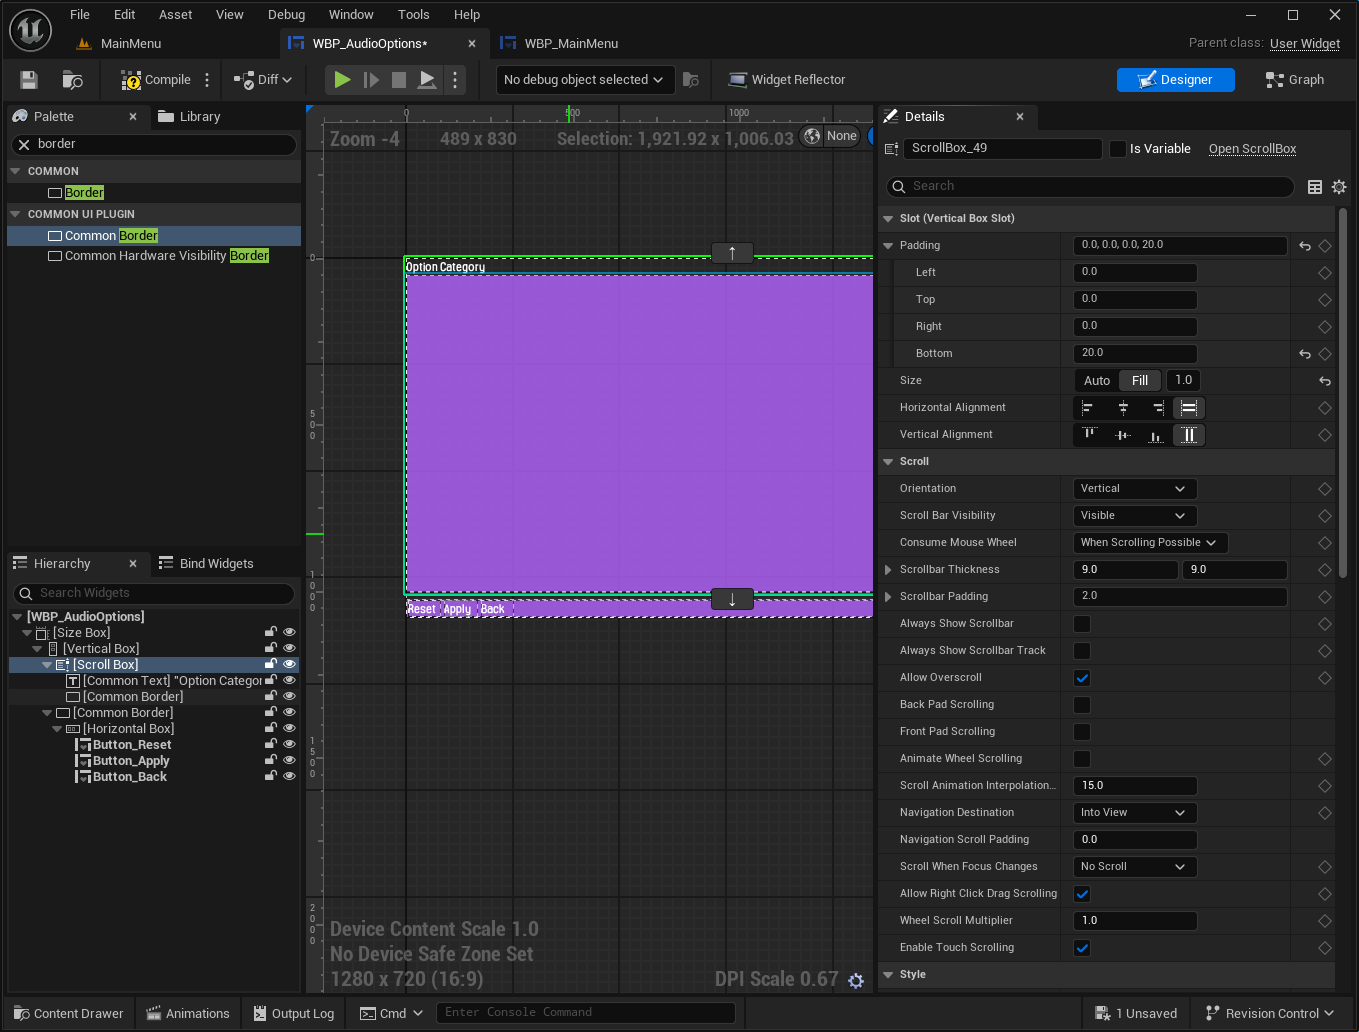Viewport: 1359px width, 1032px height.
Task: Open the Asset menu
Action: pyautogui.click(x=175, y=15)
